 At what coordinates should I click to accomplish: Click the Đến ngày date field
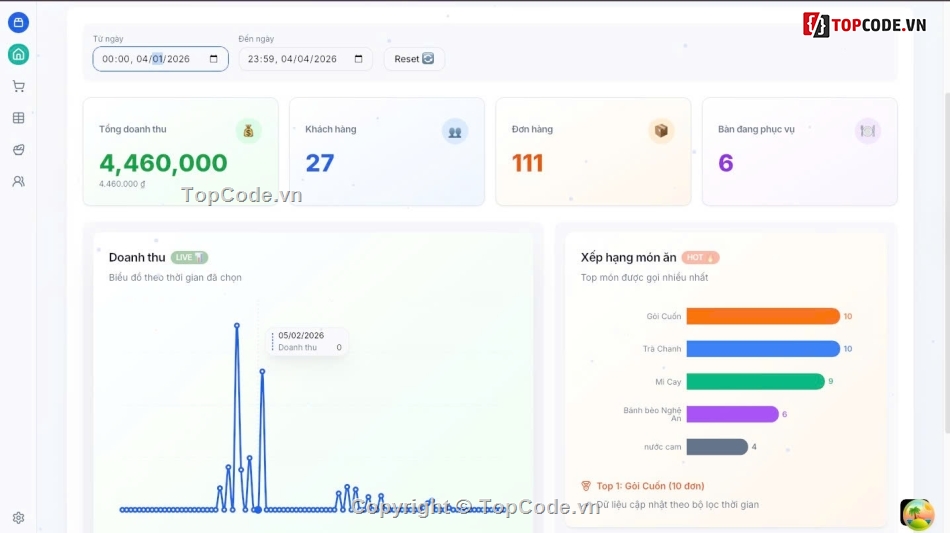click(305, 59)
